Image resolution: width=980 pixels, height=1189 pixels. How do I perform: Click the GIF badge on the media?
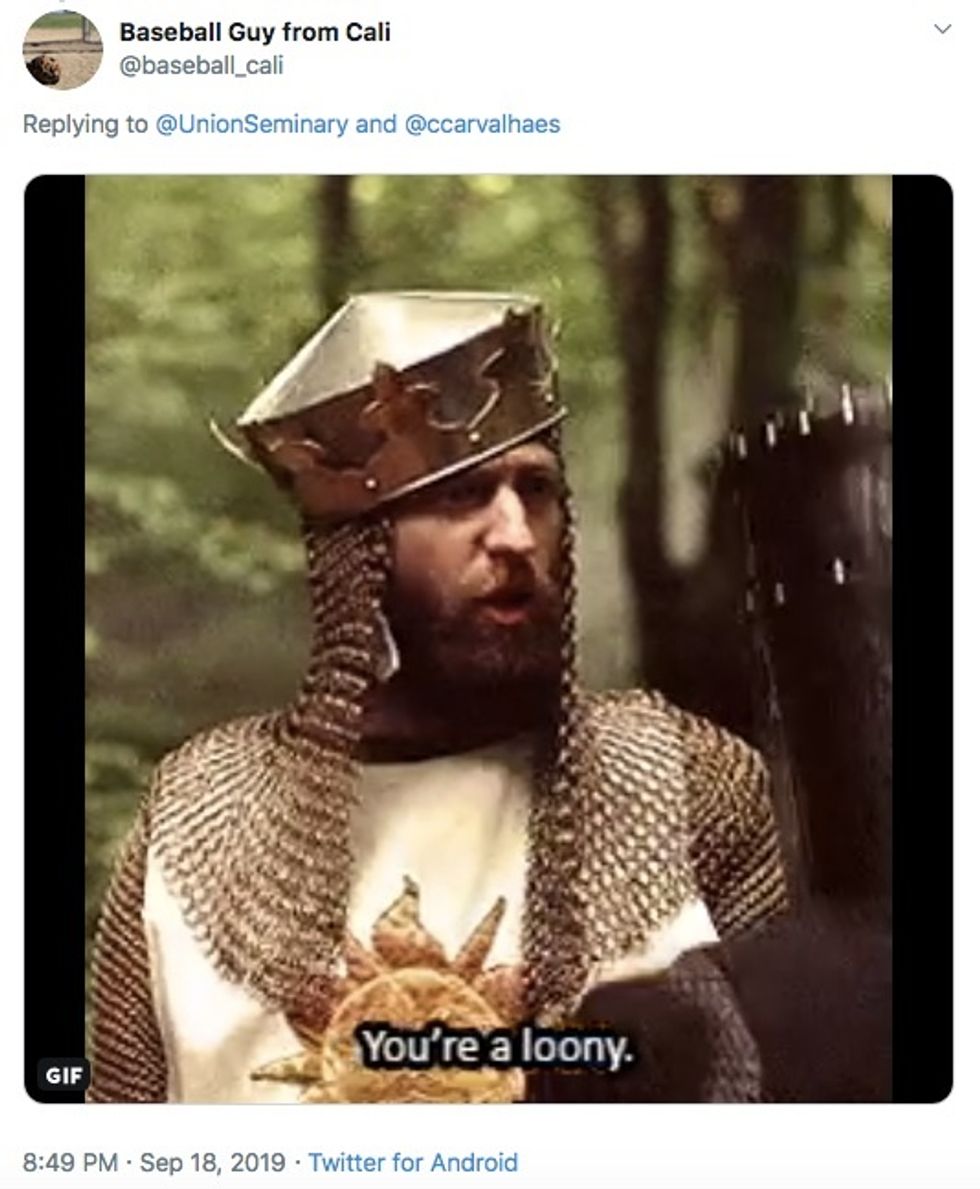click(64, 1075)
